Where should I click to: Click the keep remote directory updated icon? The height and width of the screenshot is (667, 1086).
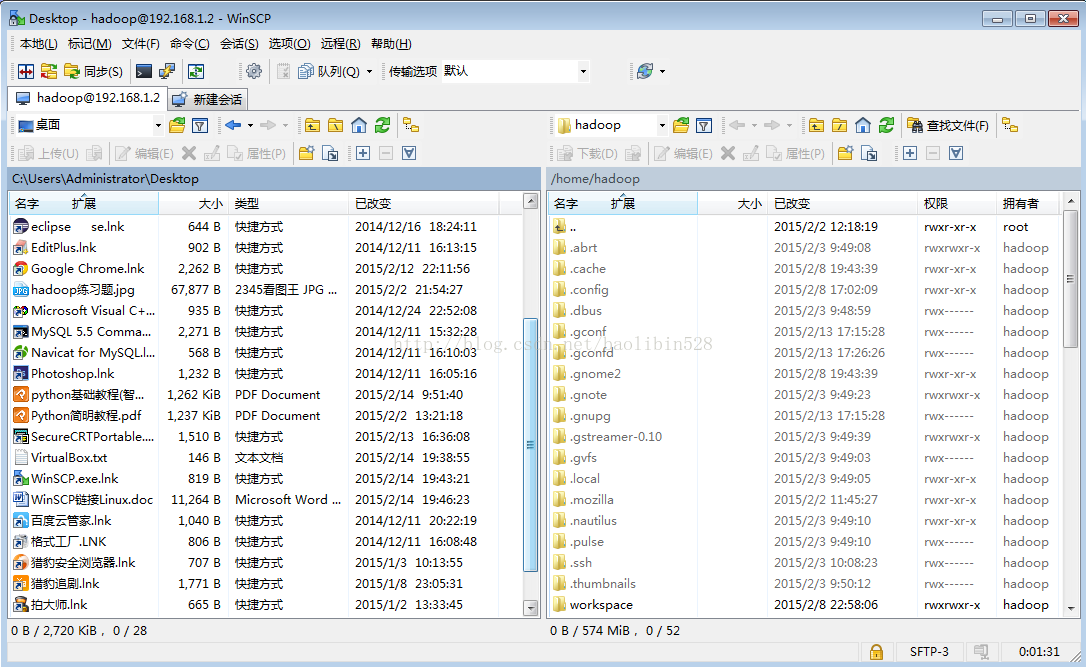196,71
